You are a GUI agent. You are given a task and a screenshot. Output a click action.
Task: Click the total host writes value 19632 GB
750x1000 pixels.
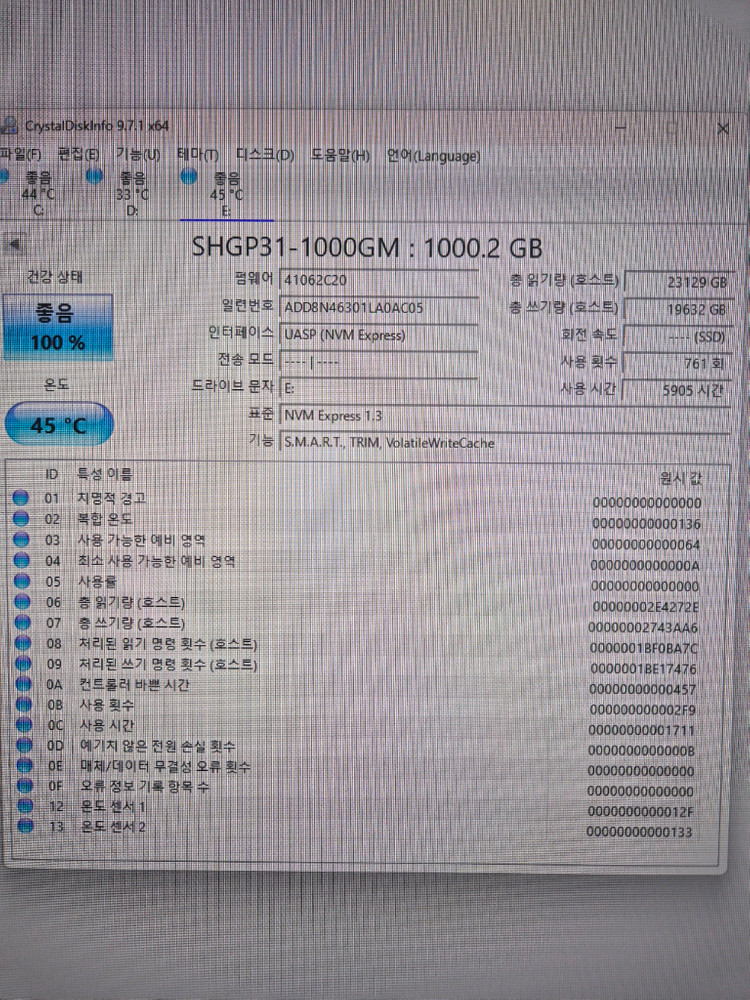point(677,310)
